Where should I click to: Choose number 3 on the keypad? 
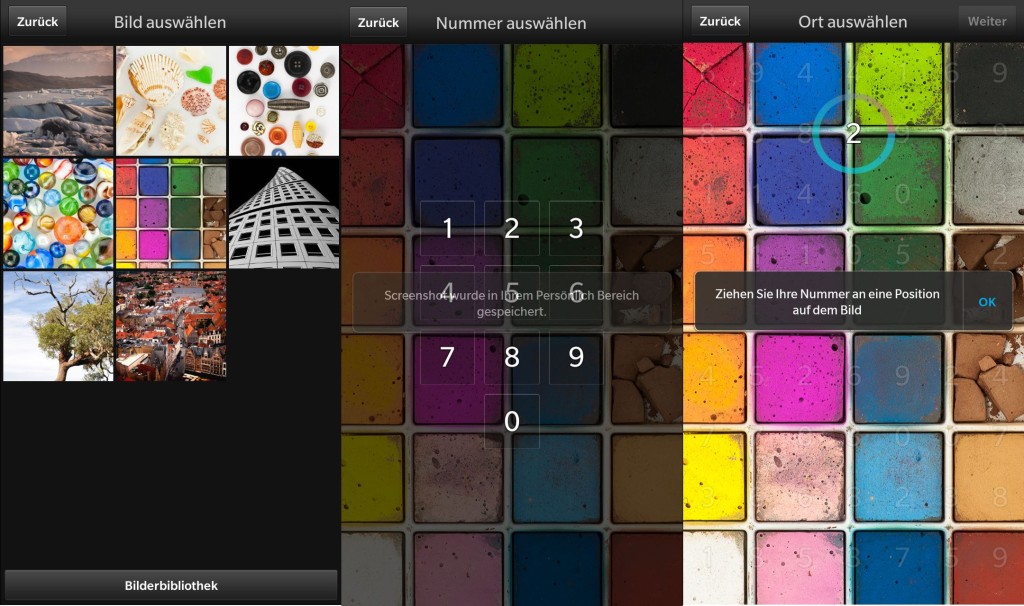(576, 228)
